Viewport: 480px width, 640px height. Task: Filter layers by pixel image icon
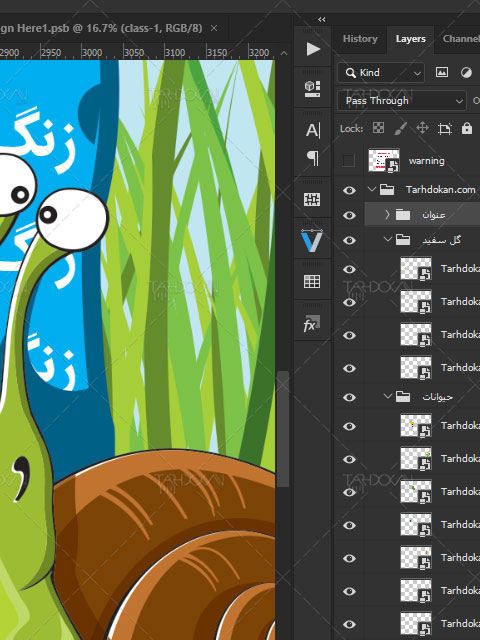tap(442, 72)
